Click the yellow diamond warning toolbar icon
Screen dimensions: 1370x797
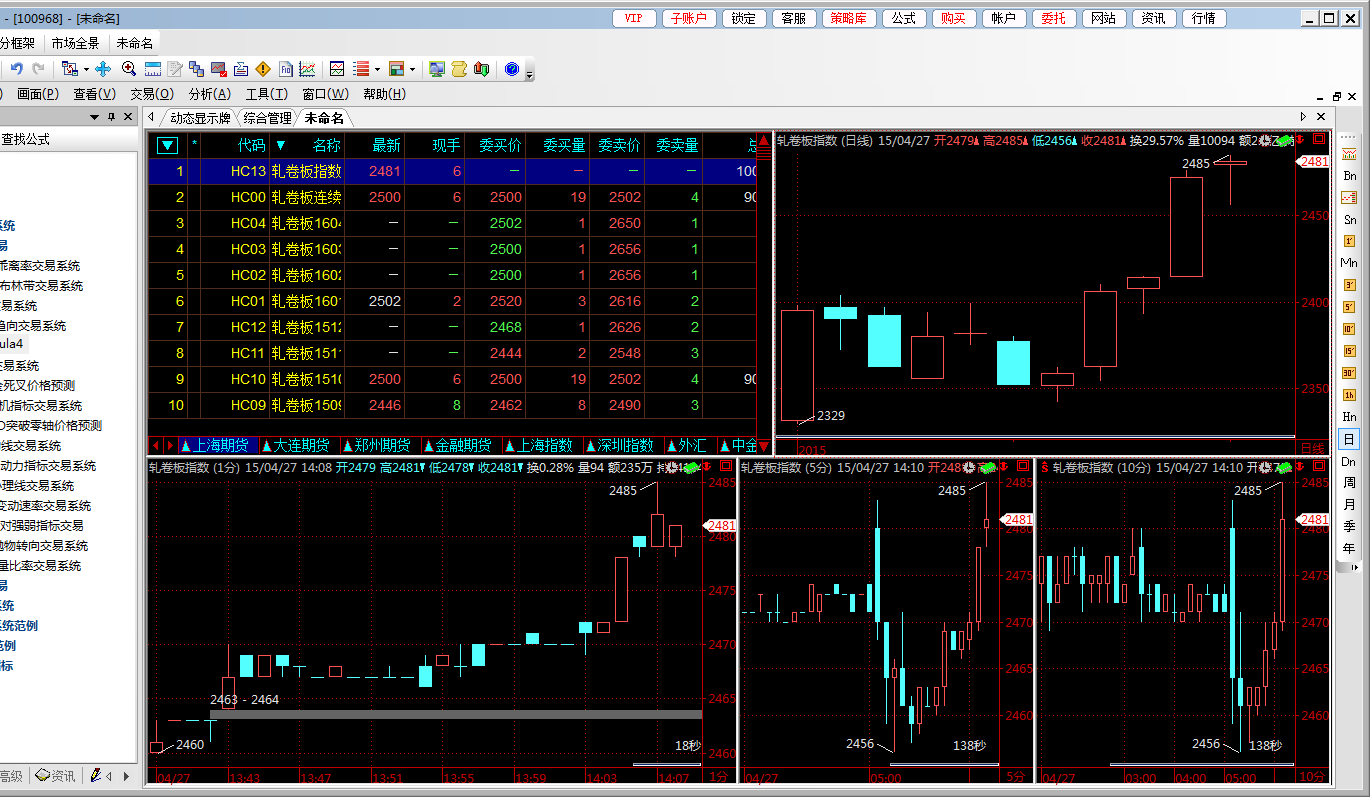coord(263,69)
